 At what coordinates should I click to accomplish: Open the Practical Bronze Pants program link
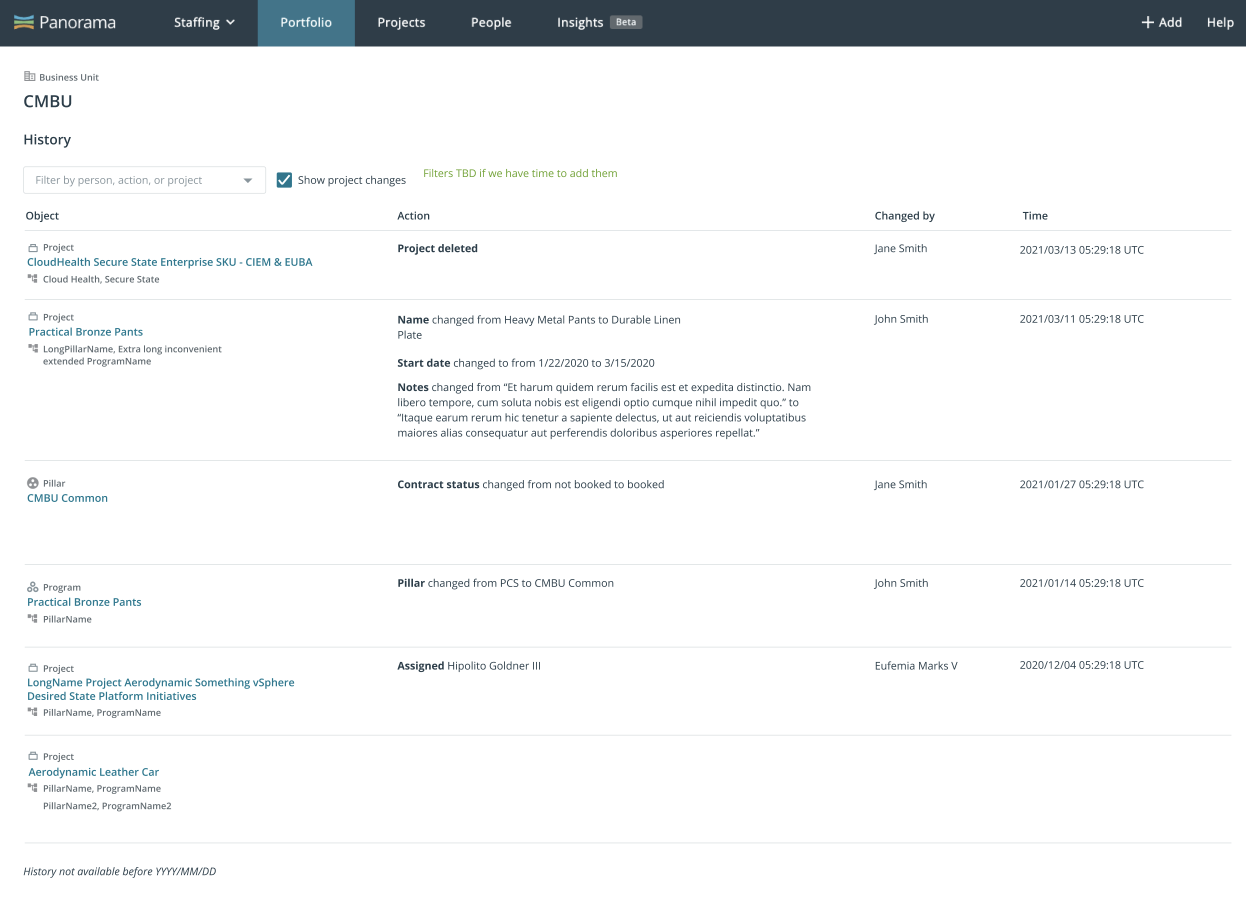pos(85,602)
